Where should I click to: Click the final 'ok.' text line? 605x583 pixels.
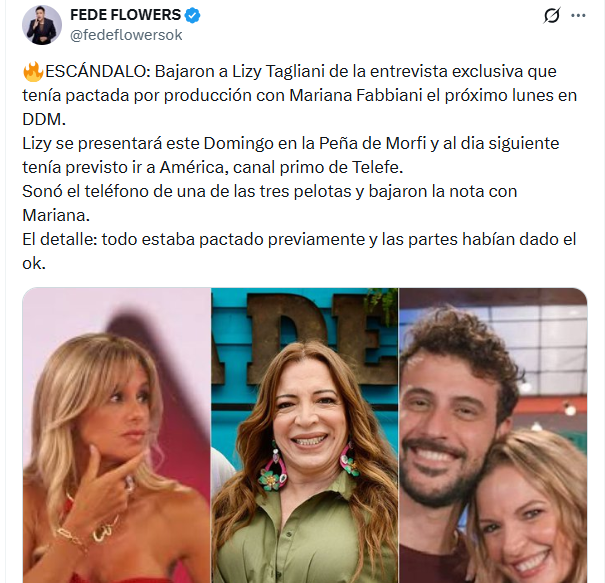click(34, 264)
